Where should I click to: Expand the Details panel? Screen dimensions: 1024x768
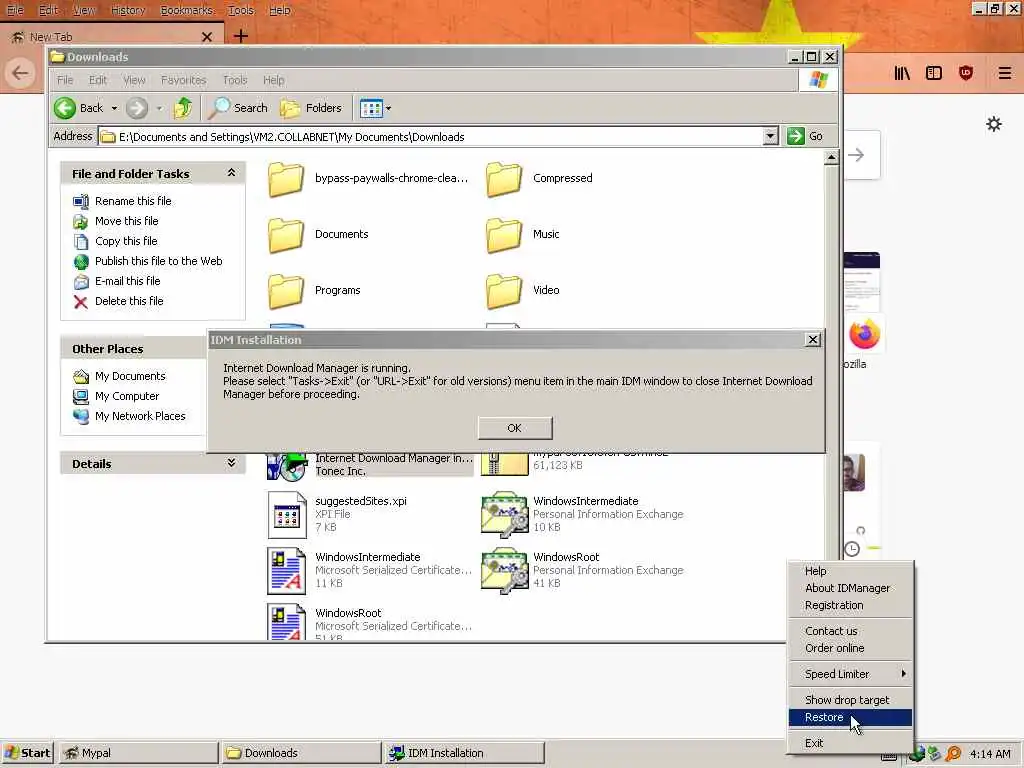231,463
